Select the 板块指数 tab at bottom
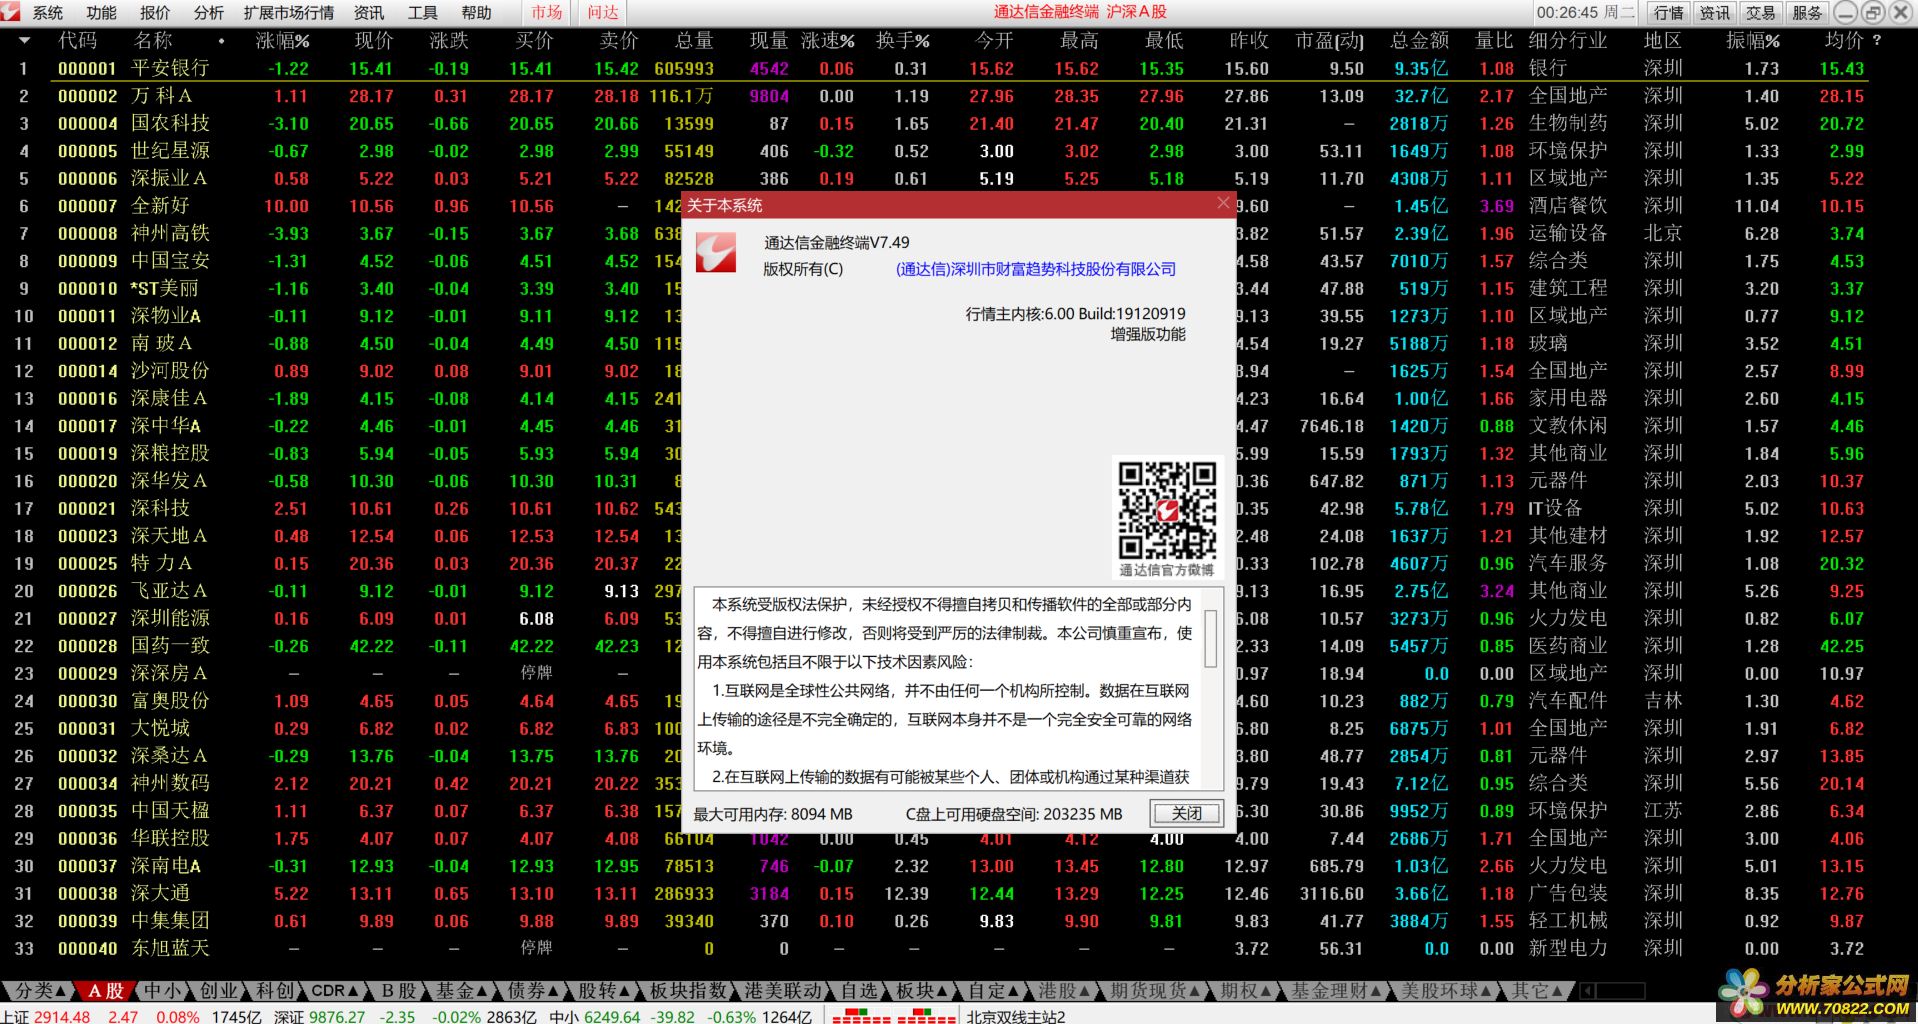The height and width of the screenshot is (1024, 1918). 688,991
